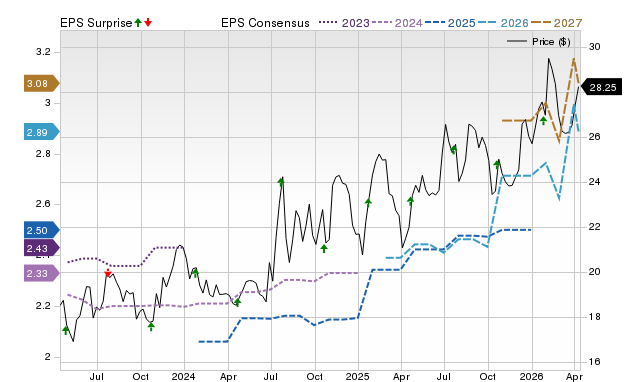Click the 3.08 golden value tag
Screen dimensions: 640x382
42,84
